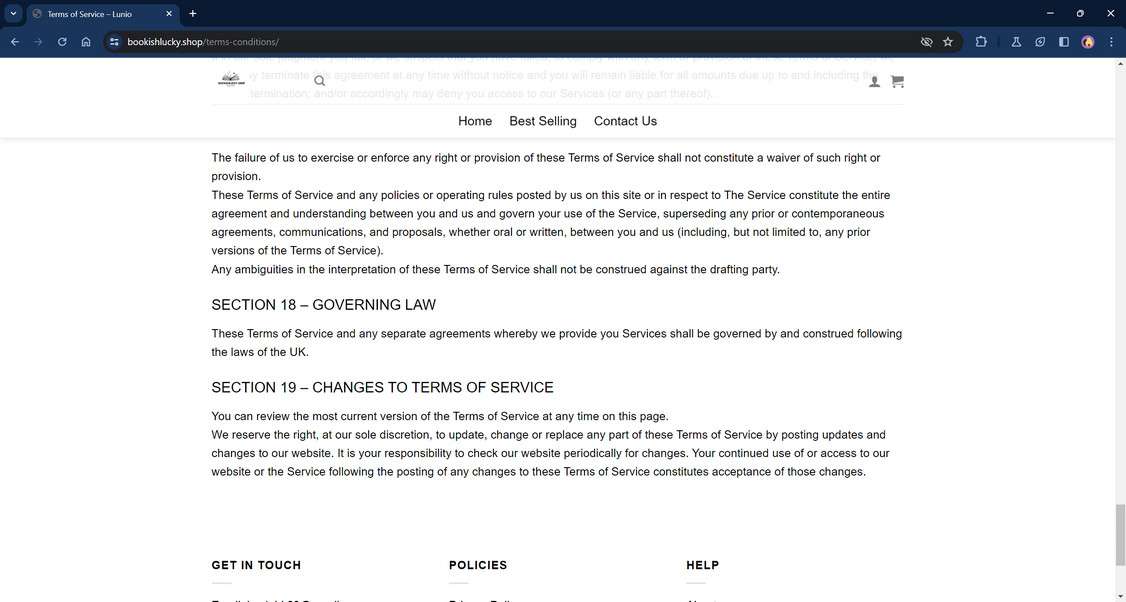
Task: Open the Contact Us menu item
Action: (625, 121)
